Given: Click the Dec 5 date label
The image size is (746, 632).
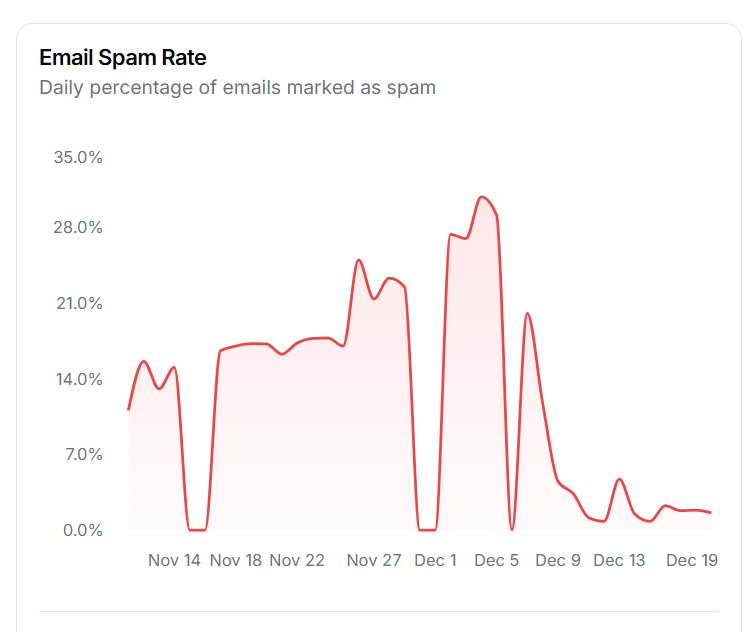Looking at the screenshot, I should pos(497,560).
